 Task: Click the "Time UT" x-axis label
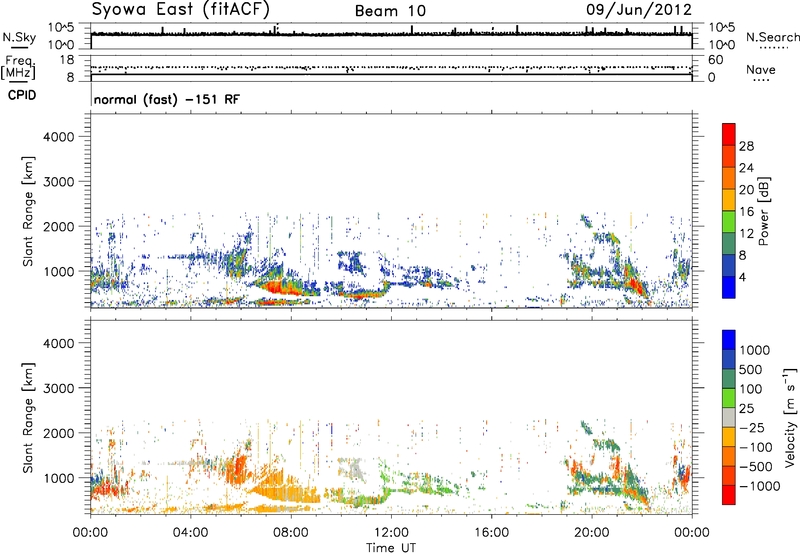point(391,548)
